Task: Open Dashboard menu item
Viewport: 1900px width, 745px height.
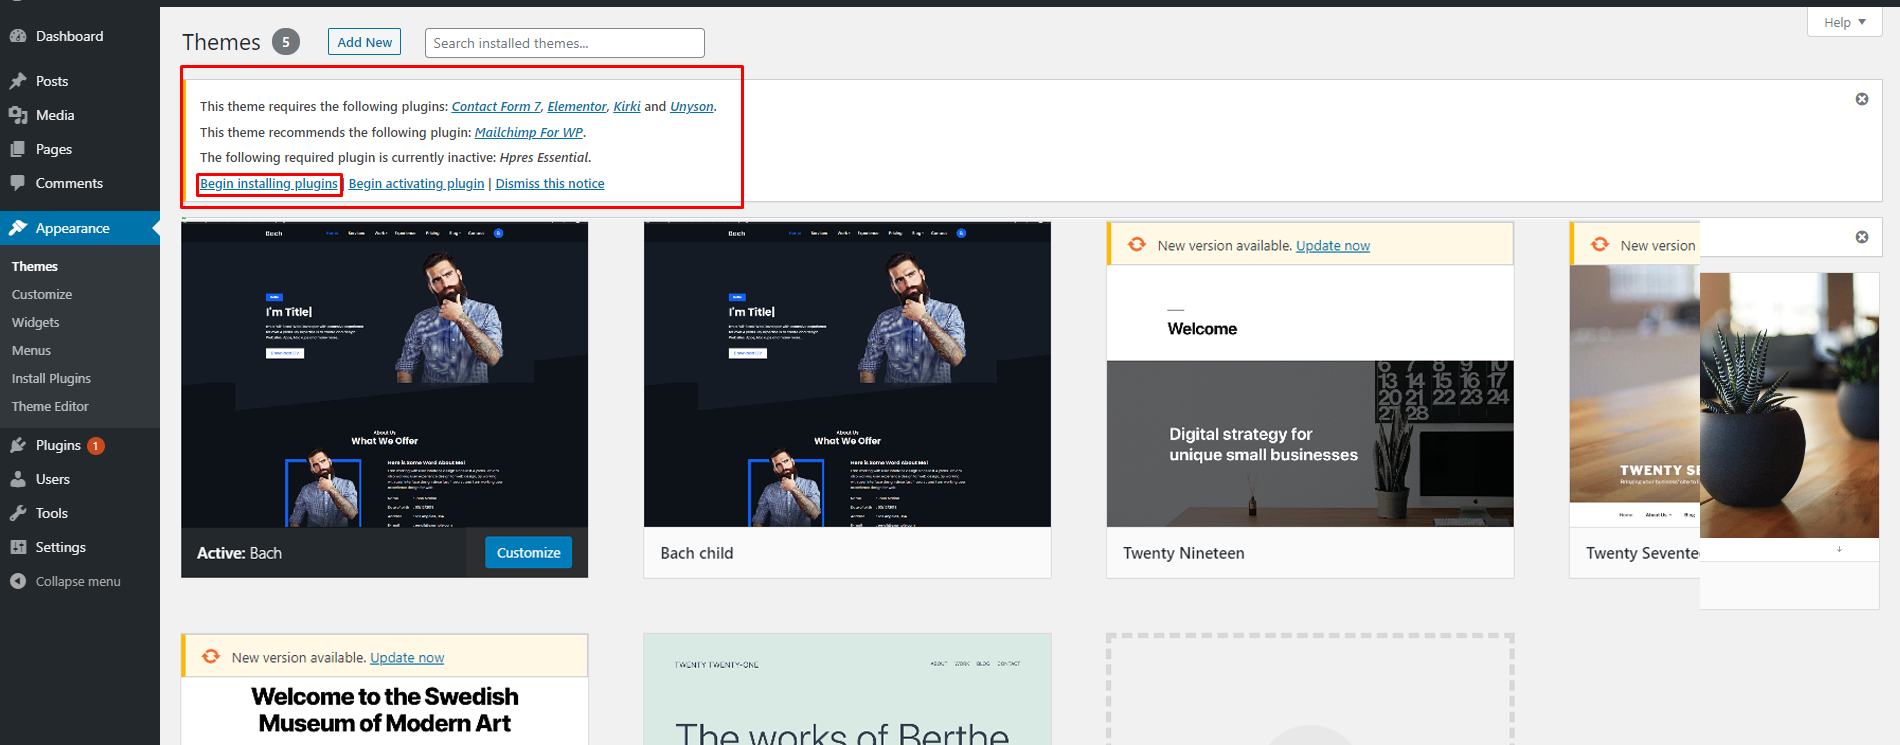Action: click(x=80, y=36)
